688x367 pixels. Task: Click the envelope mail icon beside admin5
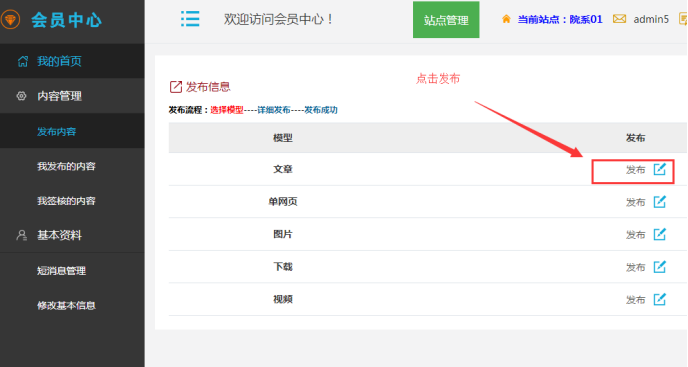point(619,19)
